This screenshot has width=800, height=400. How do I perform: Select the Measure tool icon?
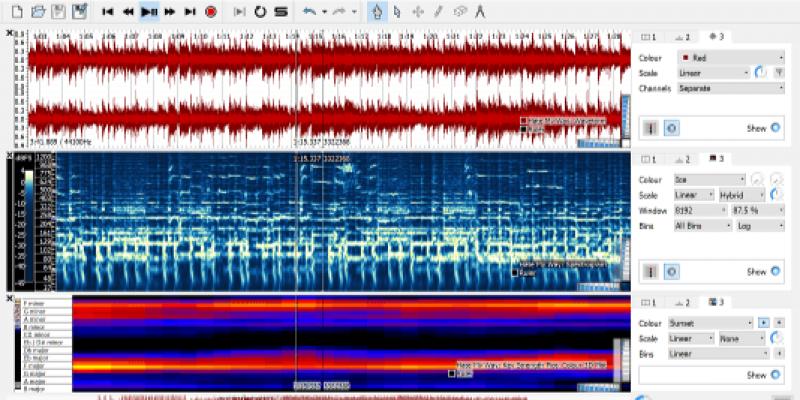click(478, 12)
